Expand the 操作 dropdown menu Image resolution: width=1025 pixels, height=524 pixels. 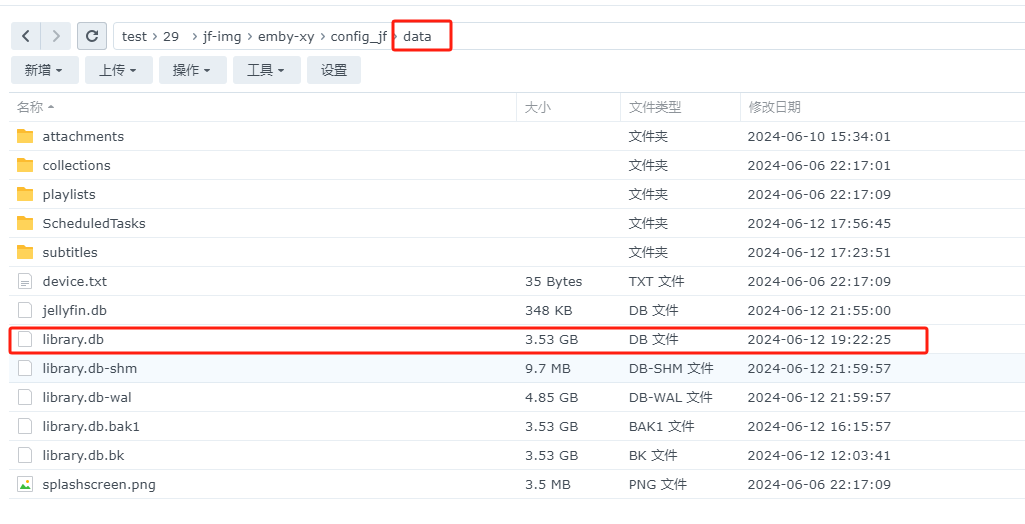[x=192, y=70]
